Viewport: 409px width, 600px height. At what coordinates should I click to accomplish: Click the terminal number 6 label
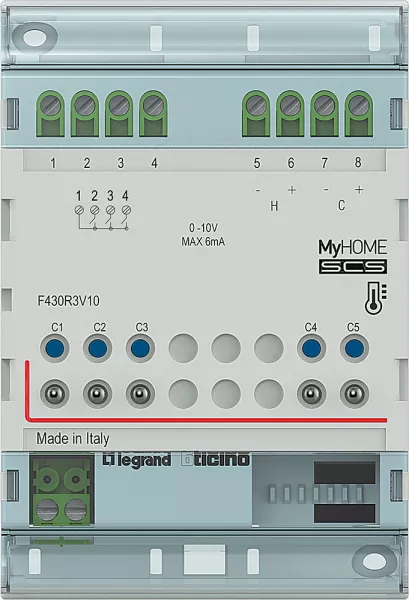pyautogui.click(x=291, y=163)
